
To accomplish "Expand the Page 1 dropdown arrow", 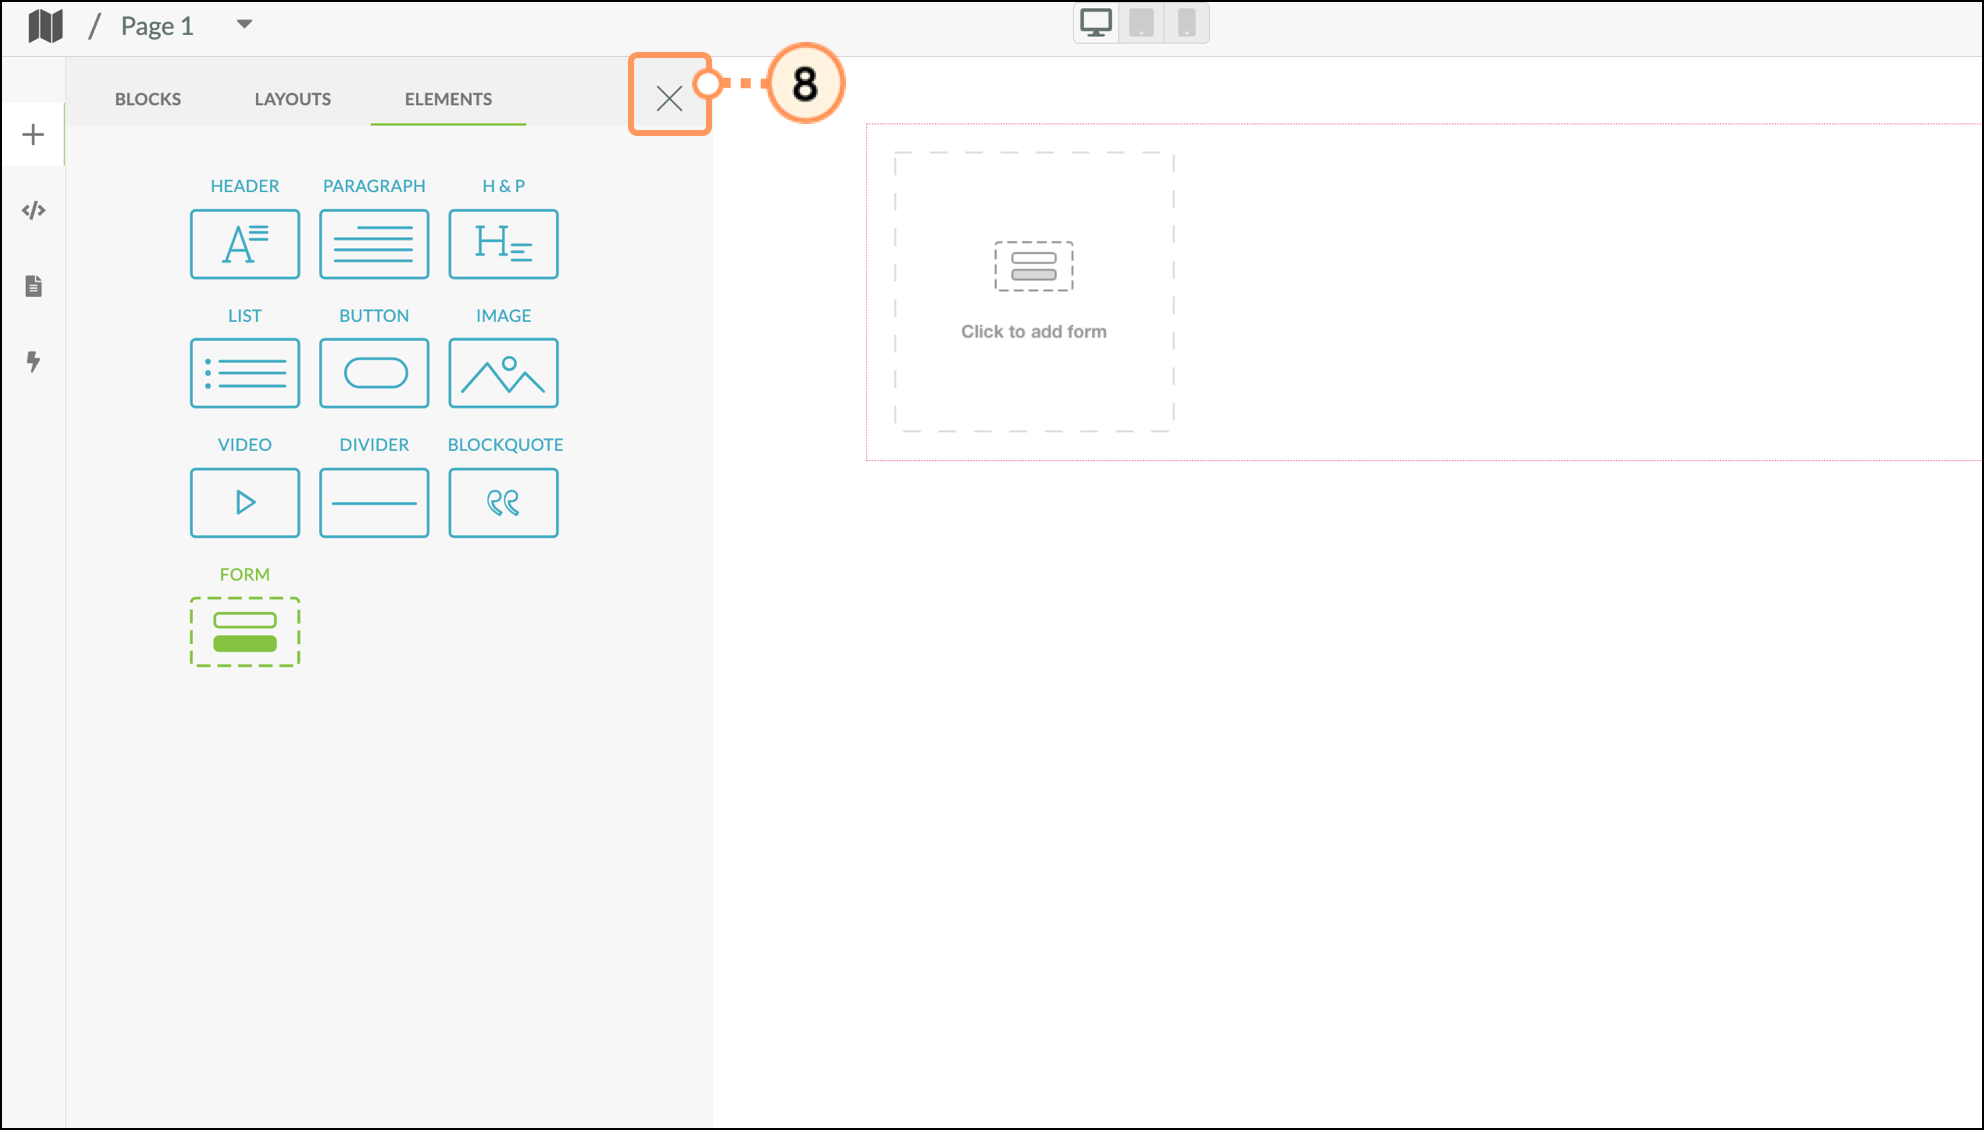I will click(244, 24).
